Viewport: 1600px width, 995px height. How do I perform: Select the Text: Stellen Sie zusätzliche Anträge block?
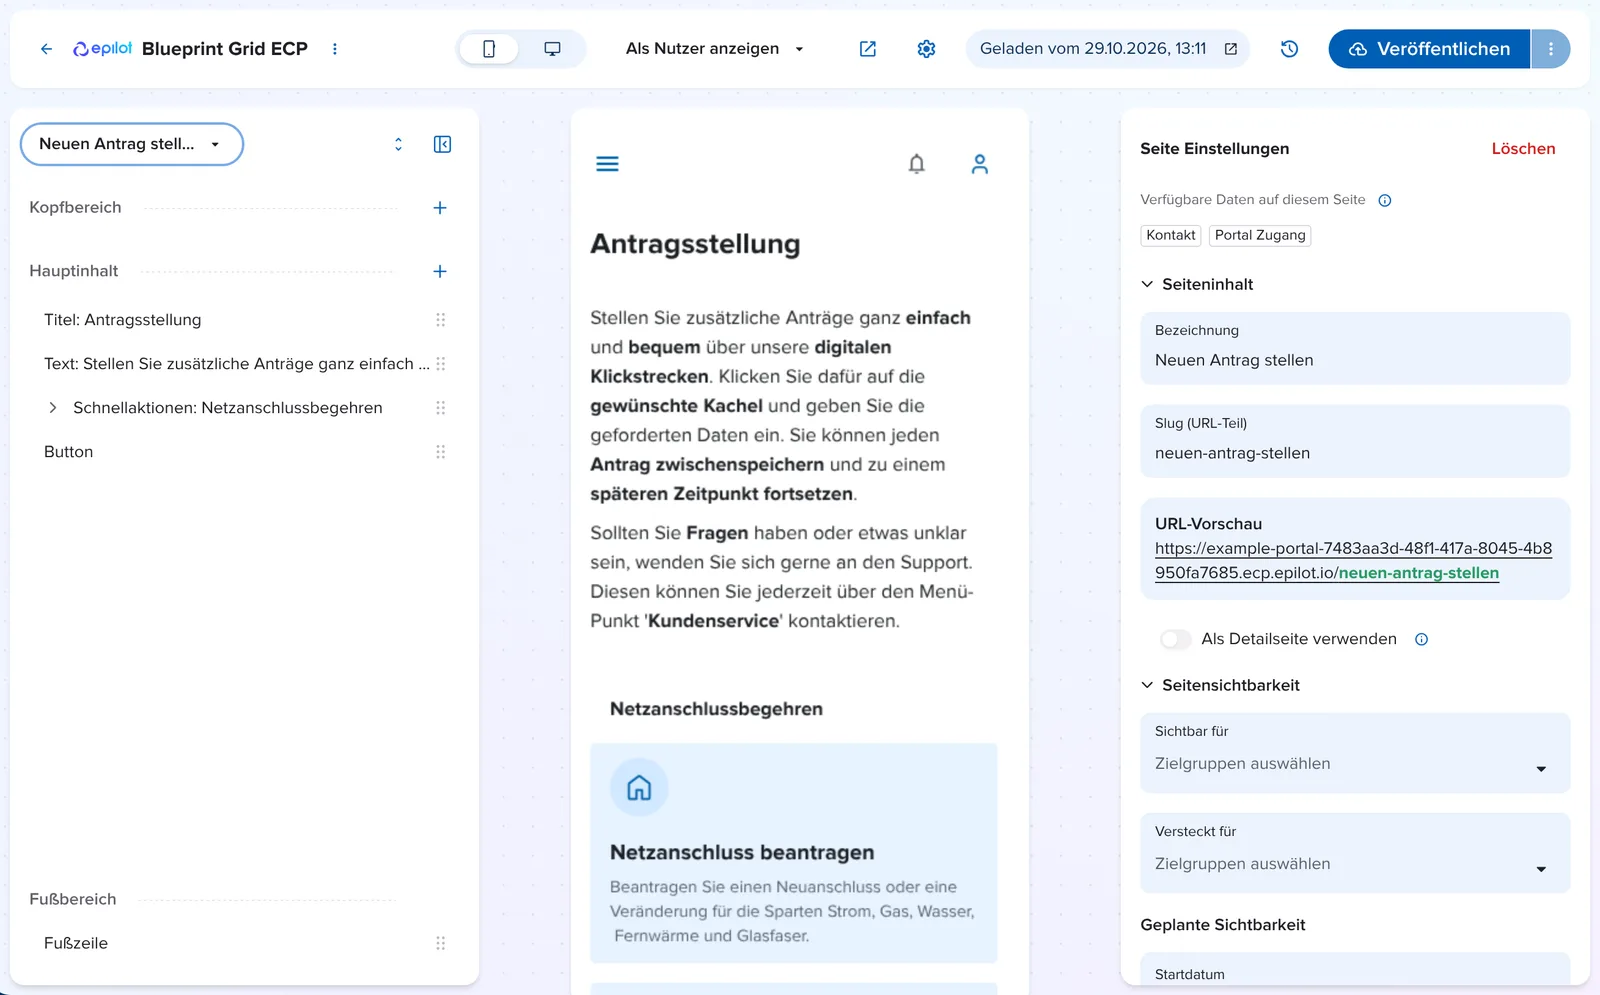tap(236, 364)
